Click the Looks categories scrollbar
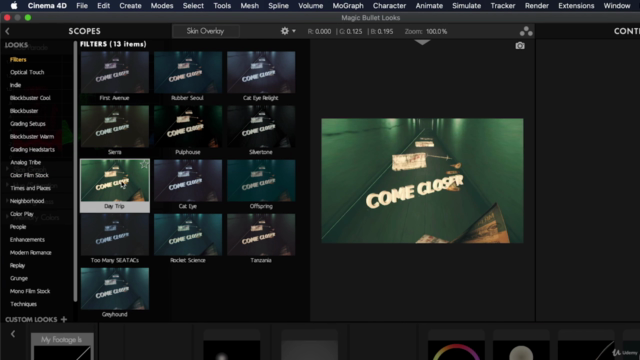 (75, 171)
